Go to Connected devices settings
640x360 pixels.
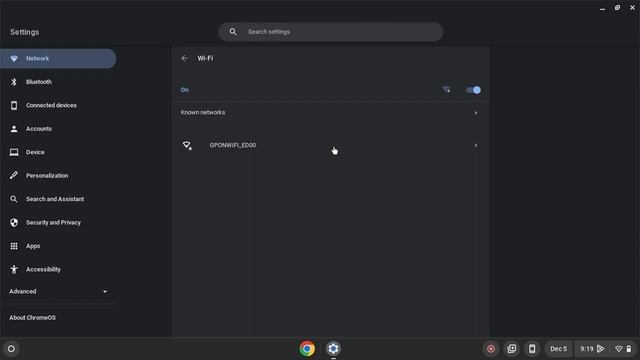(x=58, y=105)
